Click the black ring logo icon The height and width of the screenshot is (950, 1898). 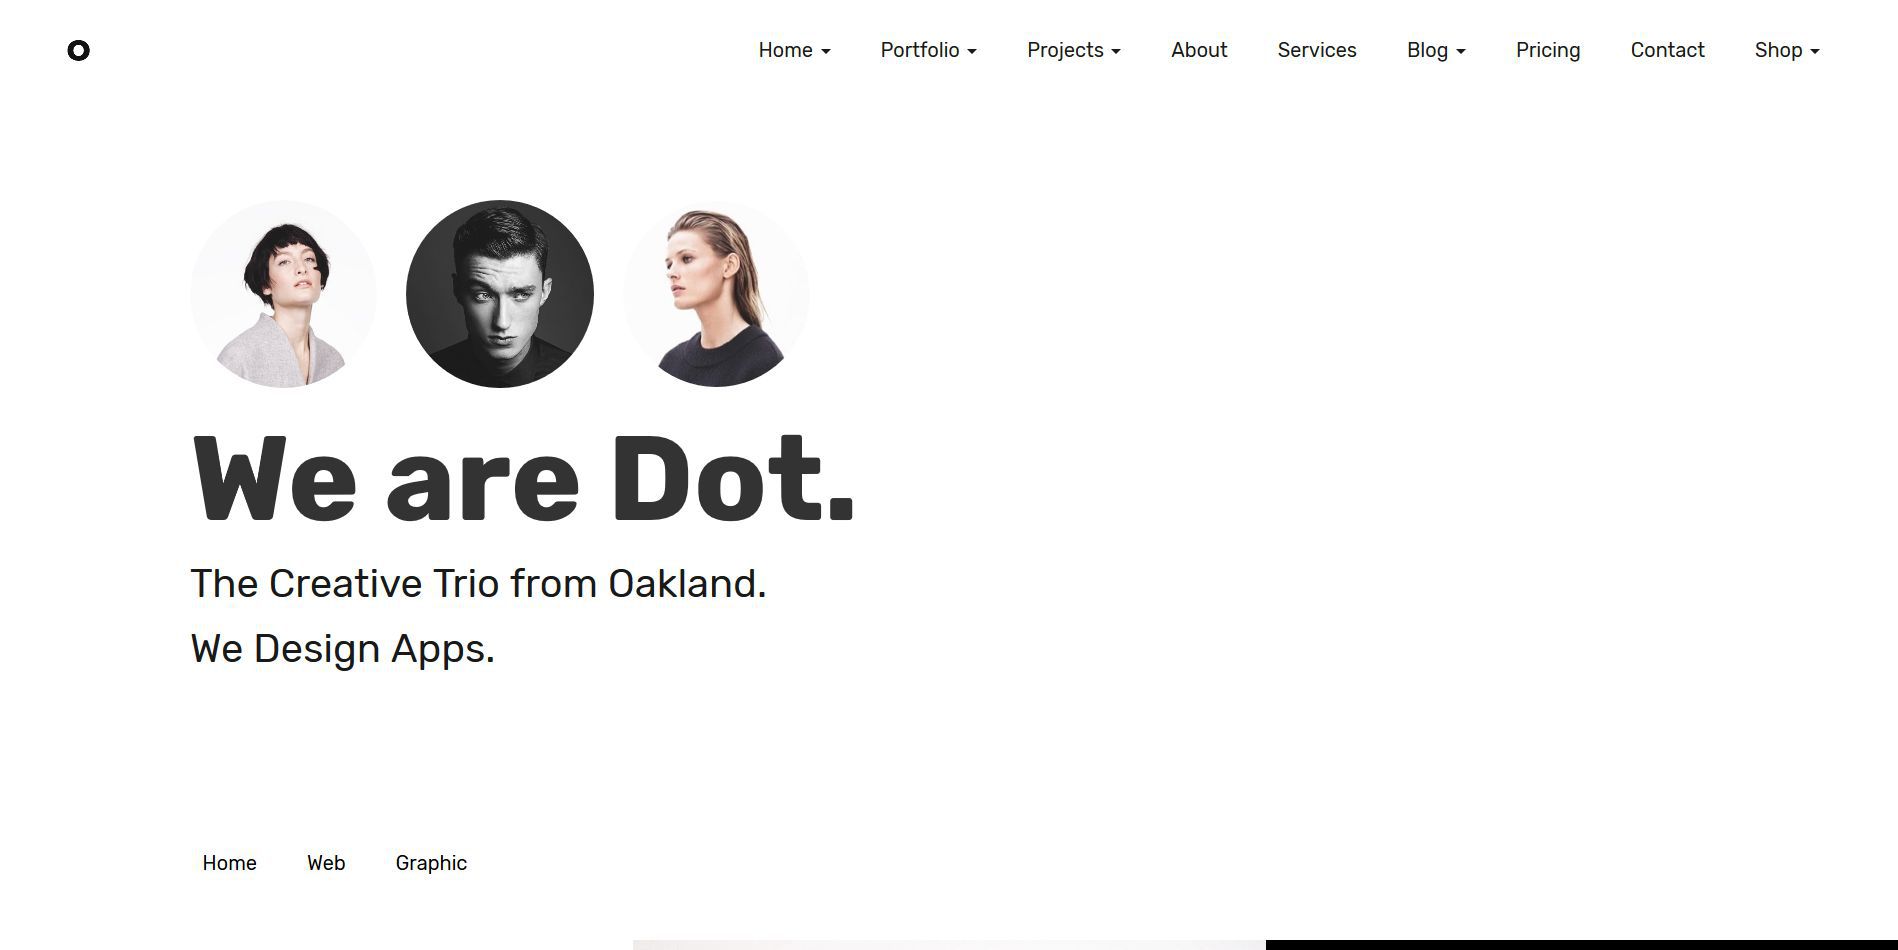click(x=78, y=50)
